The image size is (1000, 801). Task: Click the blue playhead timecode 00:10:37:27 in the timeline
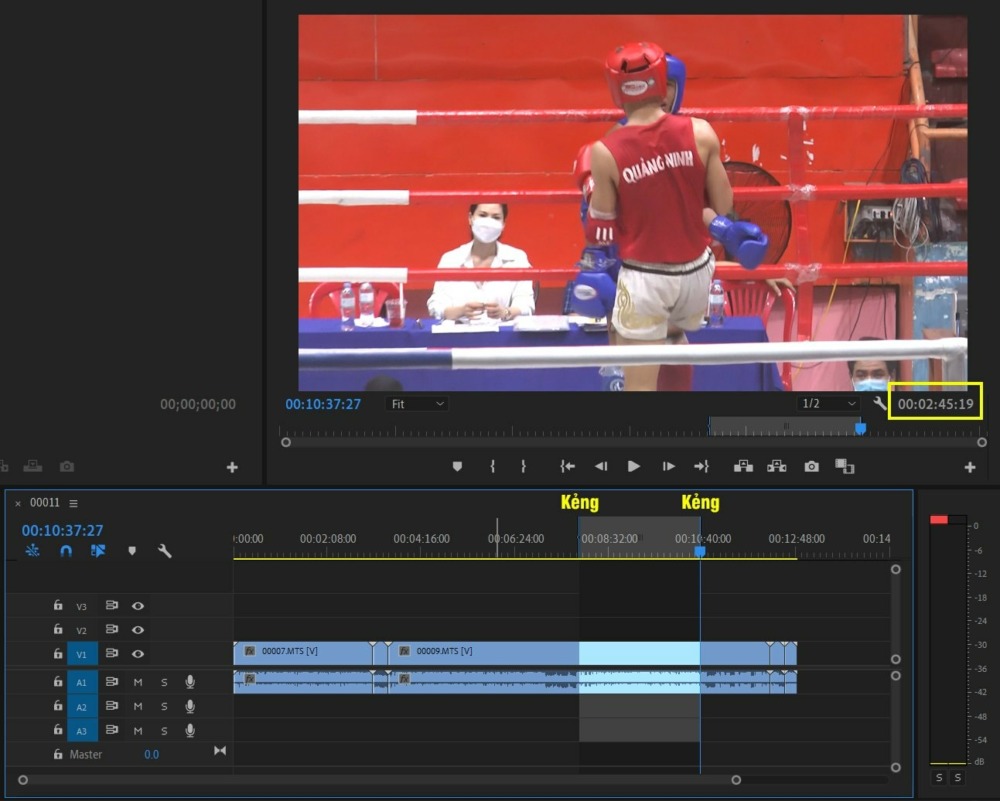(62, 530)
